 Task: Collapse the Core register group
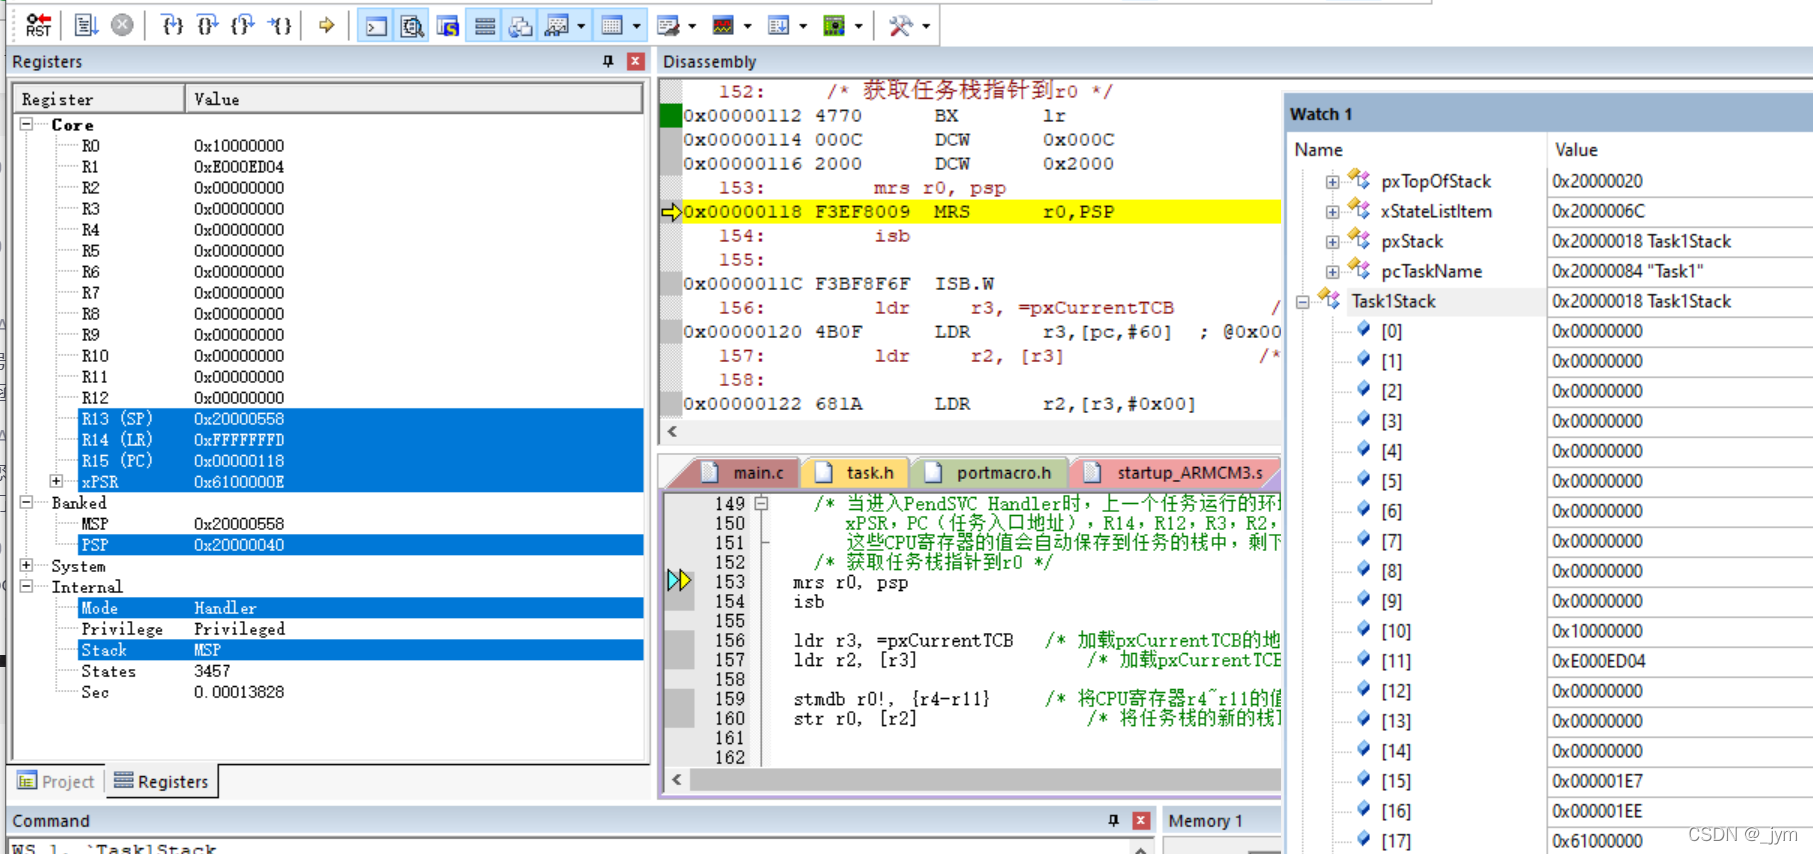click(x=27, y=124)
